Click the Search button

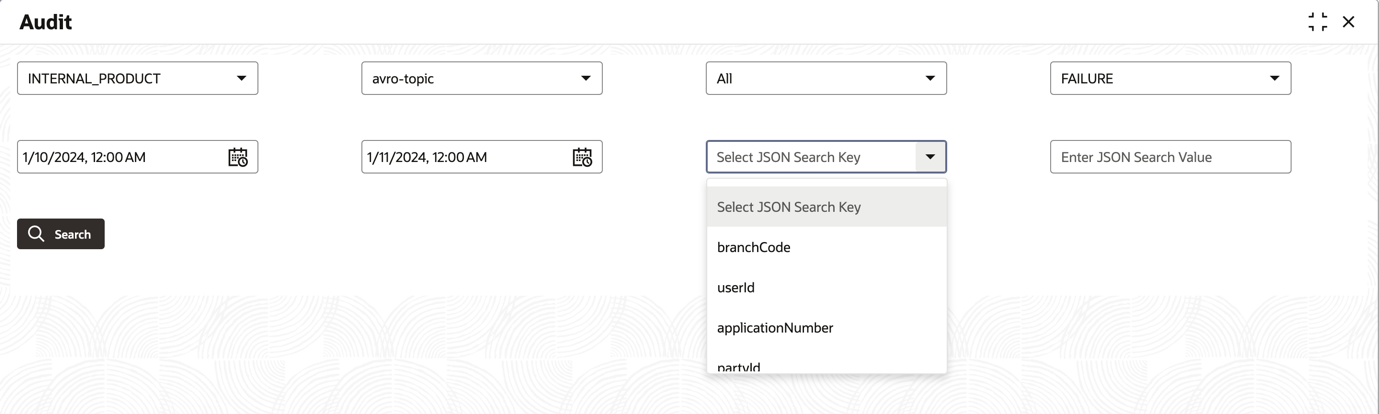(x=61, y=234)
